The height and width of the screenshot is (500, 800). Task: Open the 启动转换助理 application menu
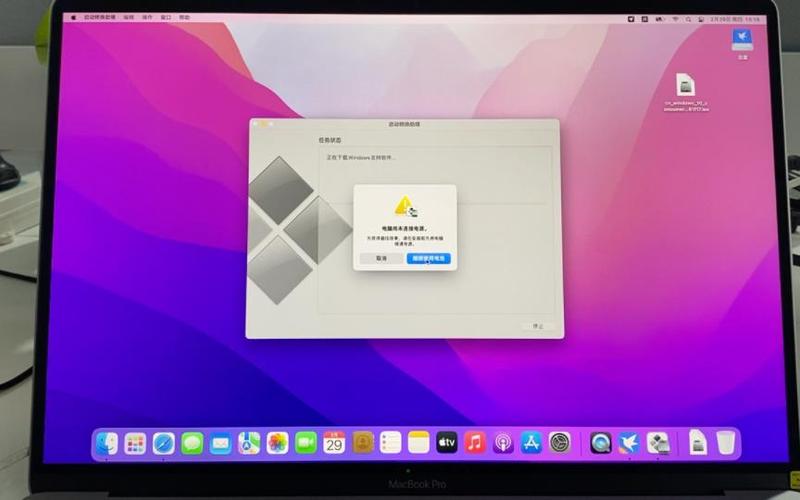(99, 17)
